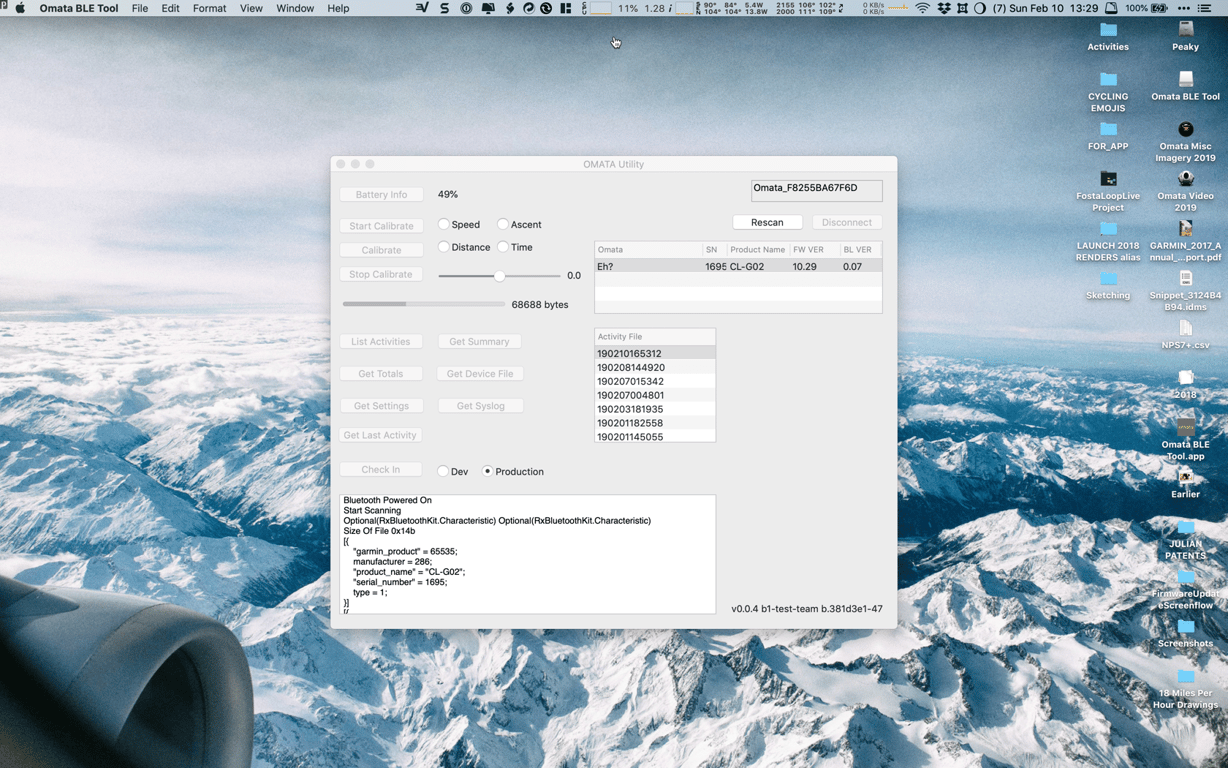Open the Omata BLE Tool application menu
The height and width of the screenshot is (768, 1228).
[79, 8]
